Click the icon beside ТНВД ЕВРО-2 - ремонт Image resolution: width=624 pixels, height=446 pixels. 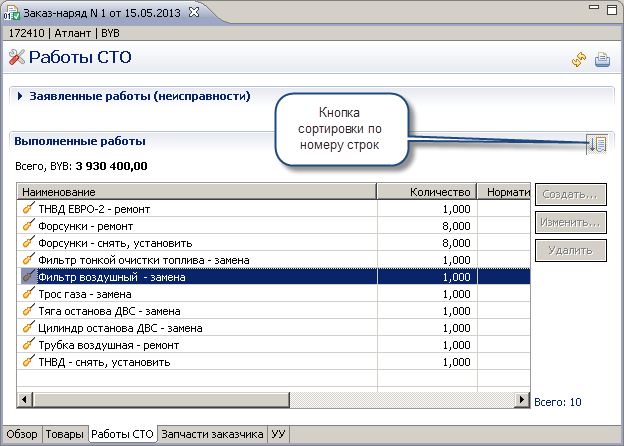click(28, 208)
